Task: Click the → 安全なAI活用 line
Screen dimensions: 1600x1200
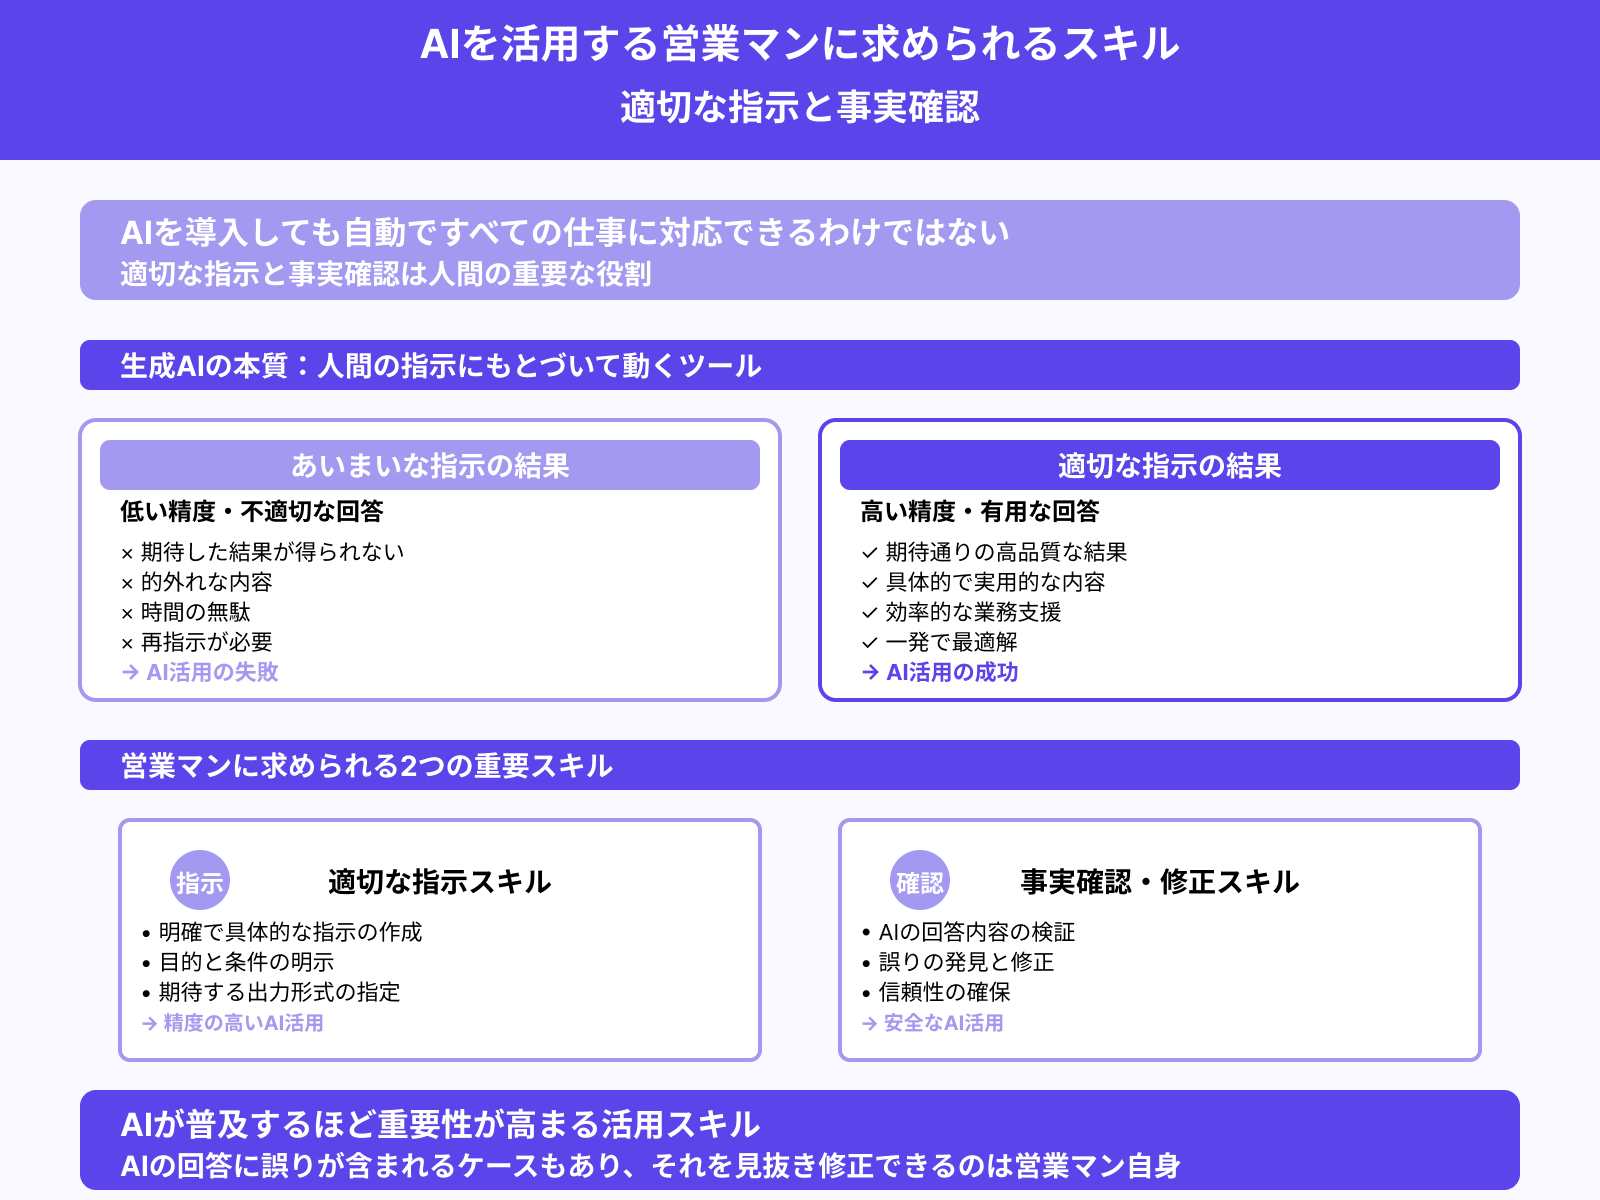Action: pos(932,1023)
